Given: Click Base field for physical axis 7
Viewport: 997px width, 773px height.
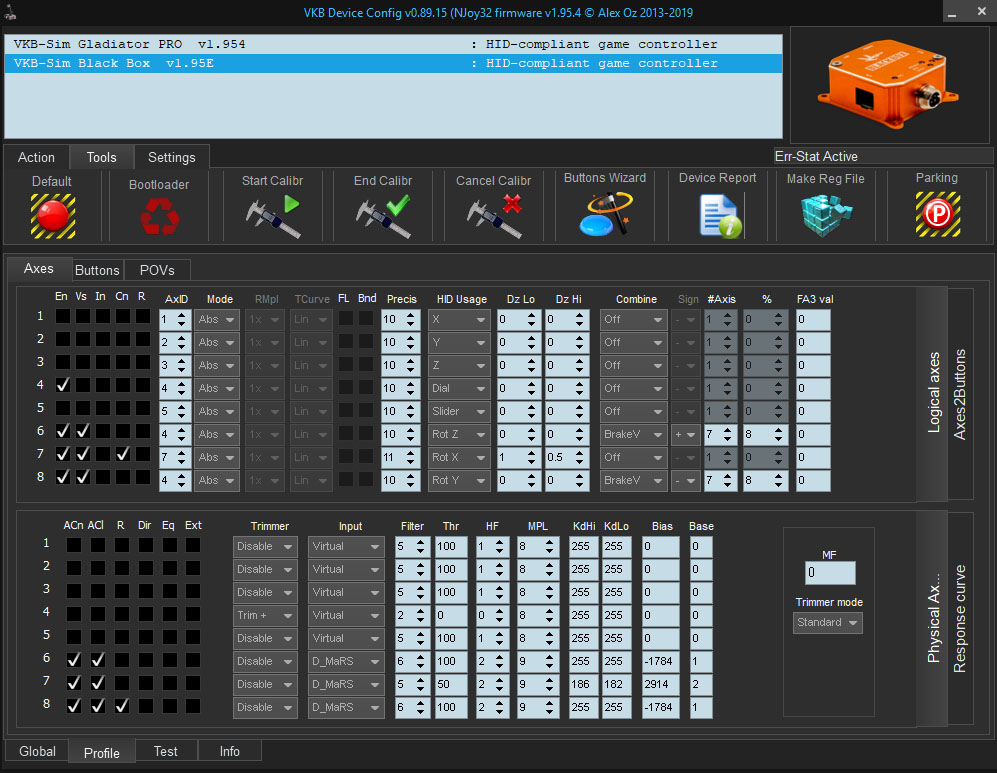Looking at the screenshot, I should [701, 684].
